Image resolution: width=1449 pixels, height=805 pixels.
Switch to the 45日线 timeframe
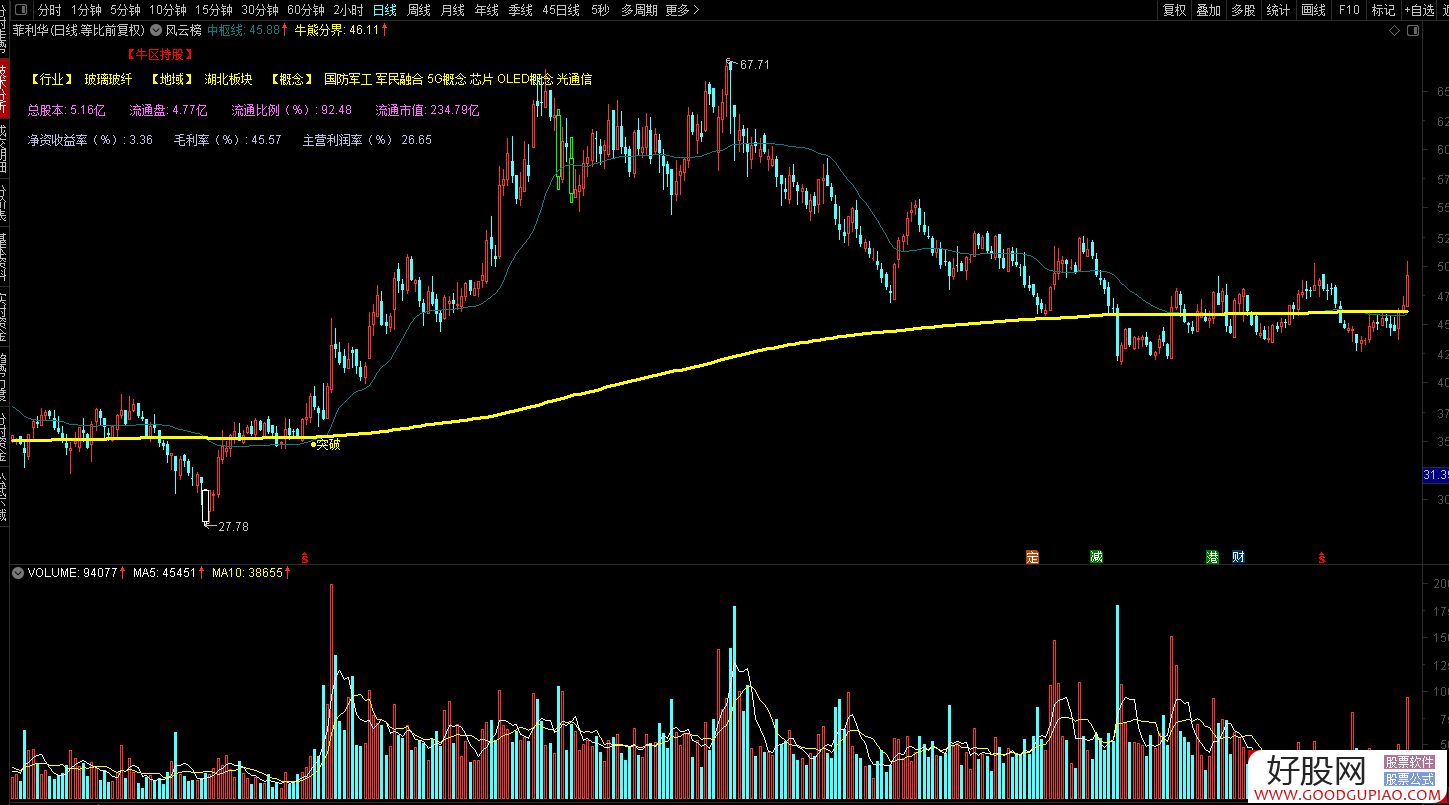561,10
